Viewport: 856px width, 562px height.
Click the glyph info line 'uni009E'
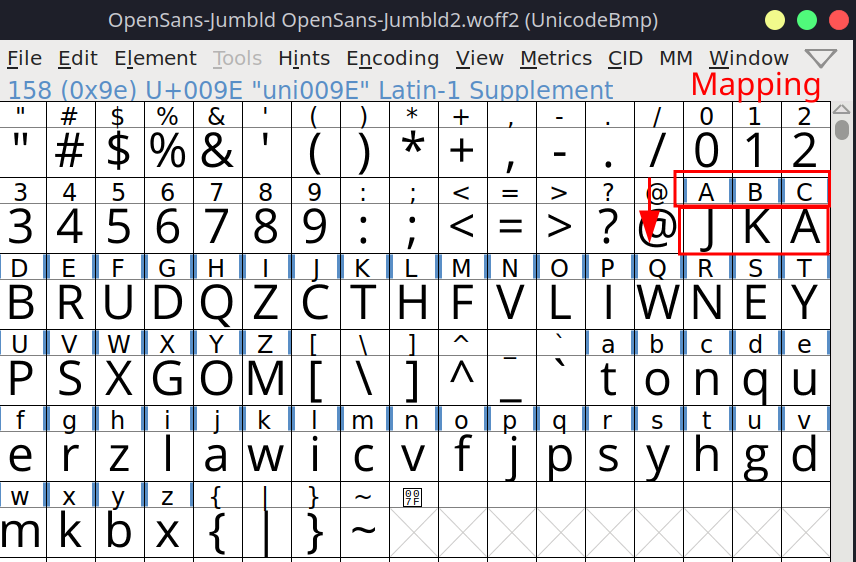(x=311, y=90)
